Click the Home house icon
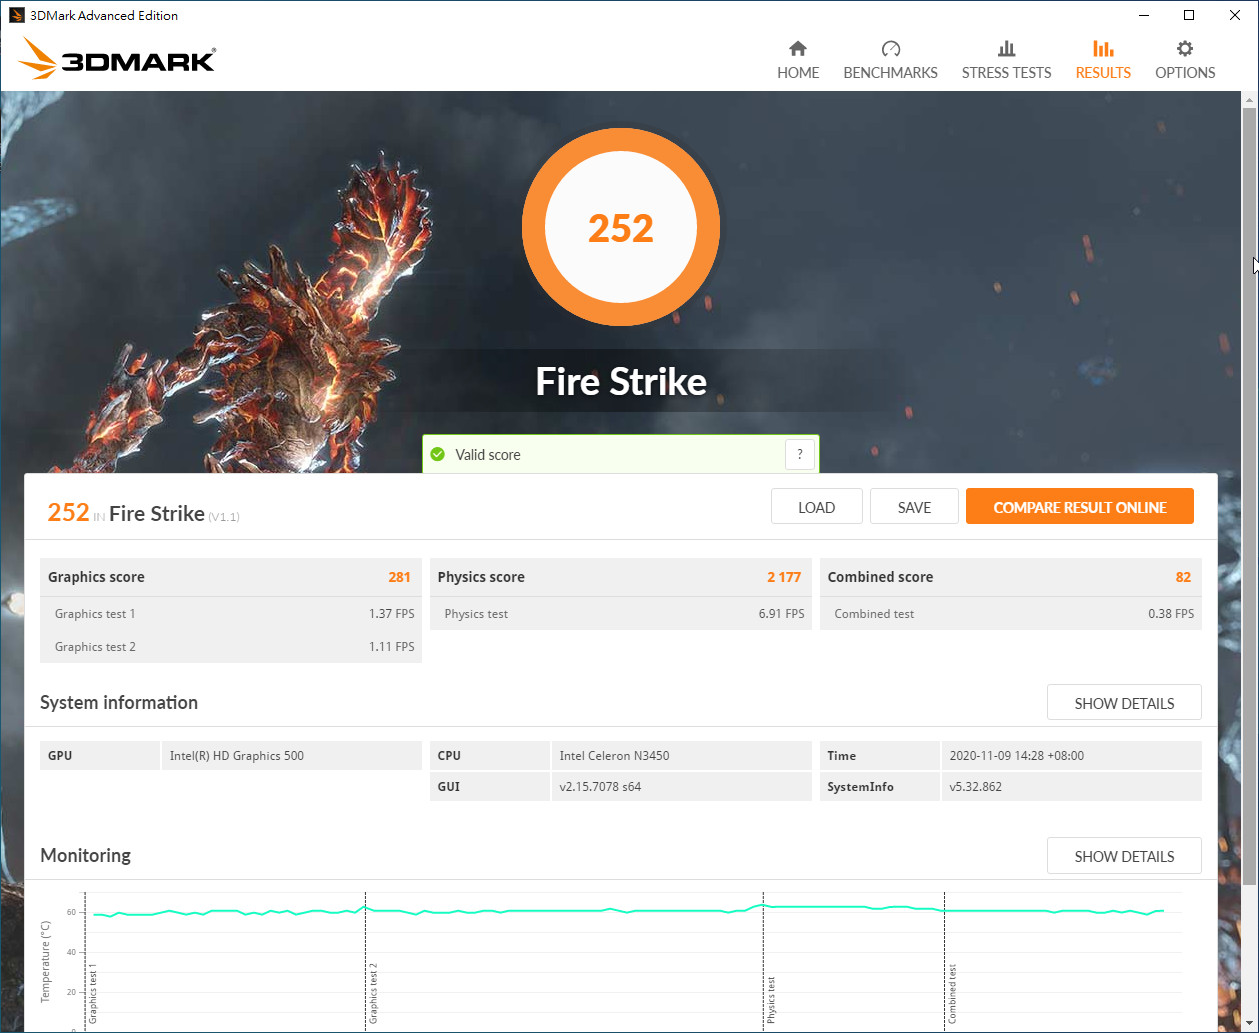Screen dimensions: 1259x1033 point(798,49)
